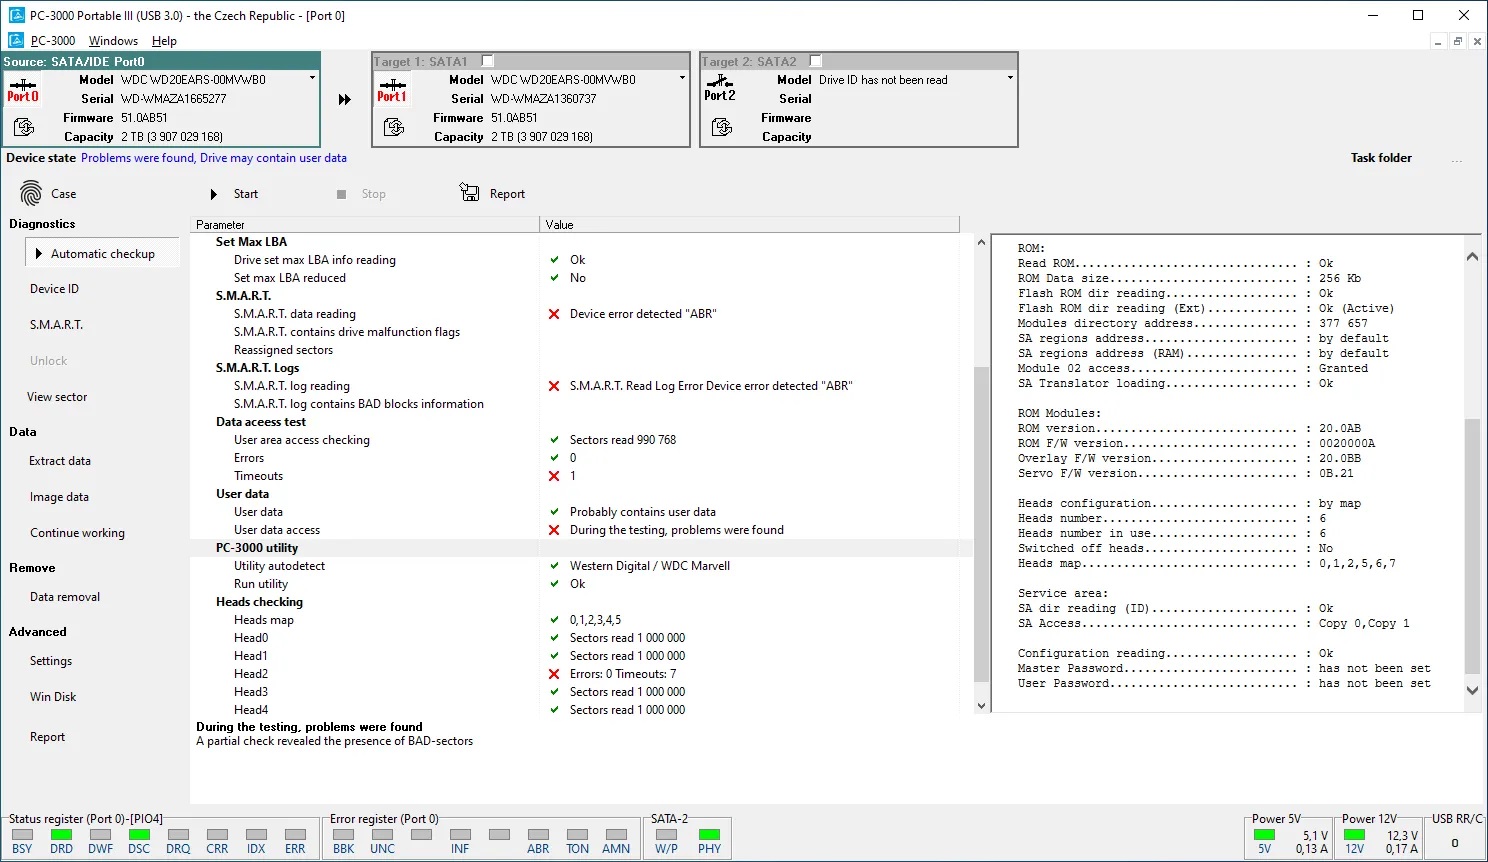Image resolution: width=1488 pixels, height=862 pixels.
Task: Open the Windows menu
Action: click(x=113, y=41)
